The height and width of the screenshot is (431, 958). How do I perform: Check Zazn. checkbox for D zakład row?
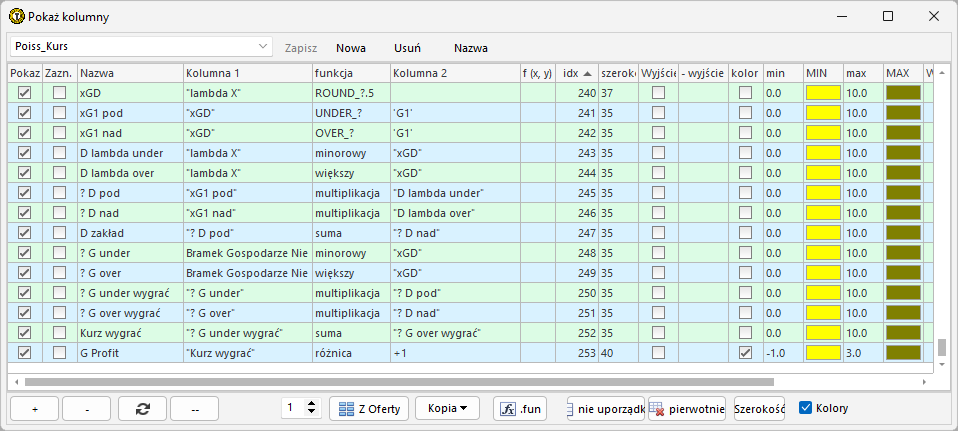pyautogui.click(x=60, y=233)
